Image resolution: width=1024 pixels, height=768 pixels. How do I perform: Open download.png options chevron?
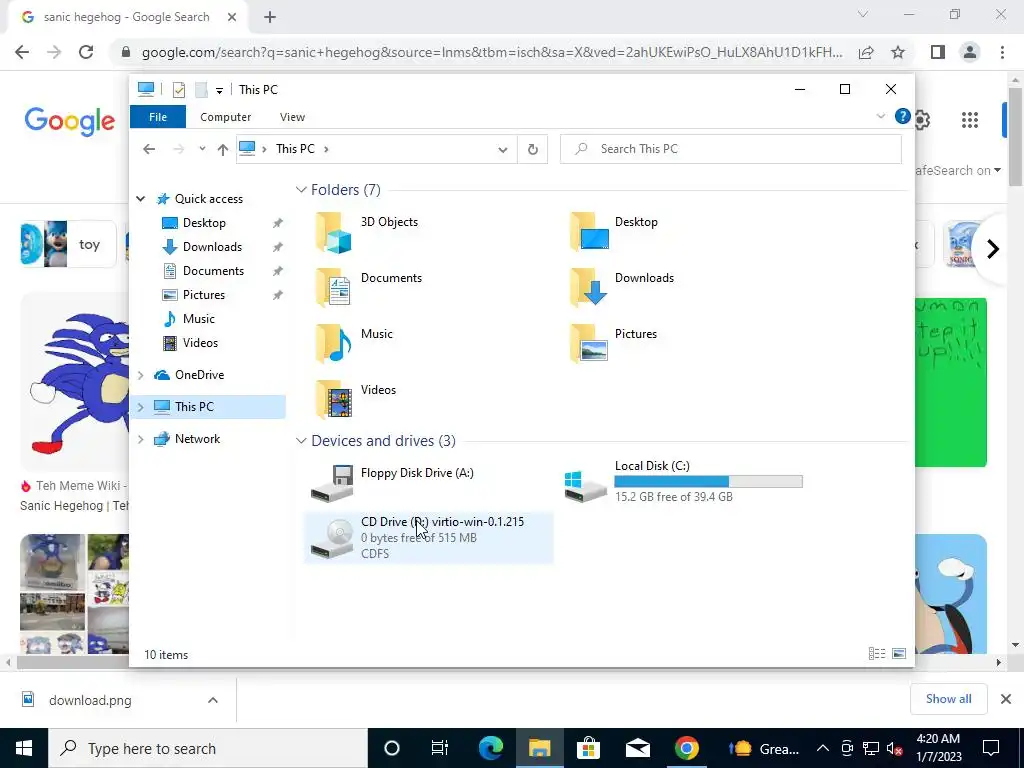tap(213, 700)
